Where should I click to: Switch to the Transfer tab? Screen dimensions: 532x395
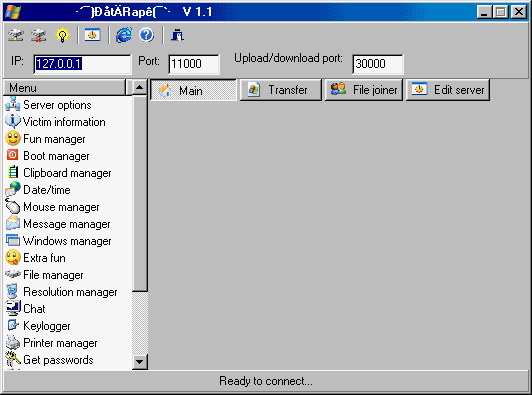tap(281, 90)
